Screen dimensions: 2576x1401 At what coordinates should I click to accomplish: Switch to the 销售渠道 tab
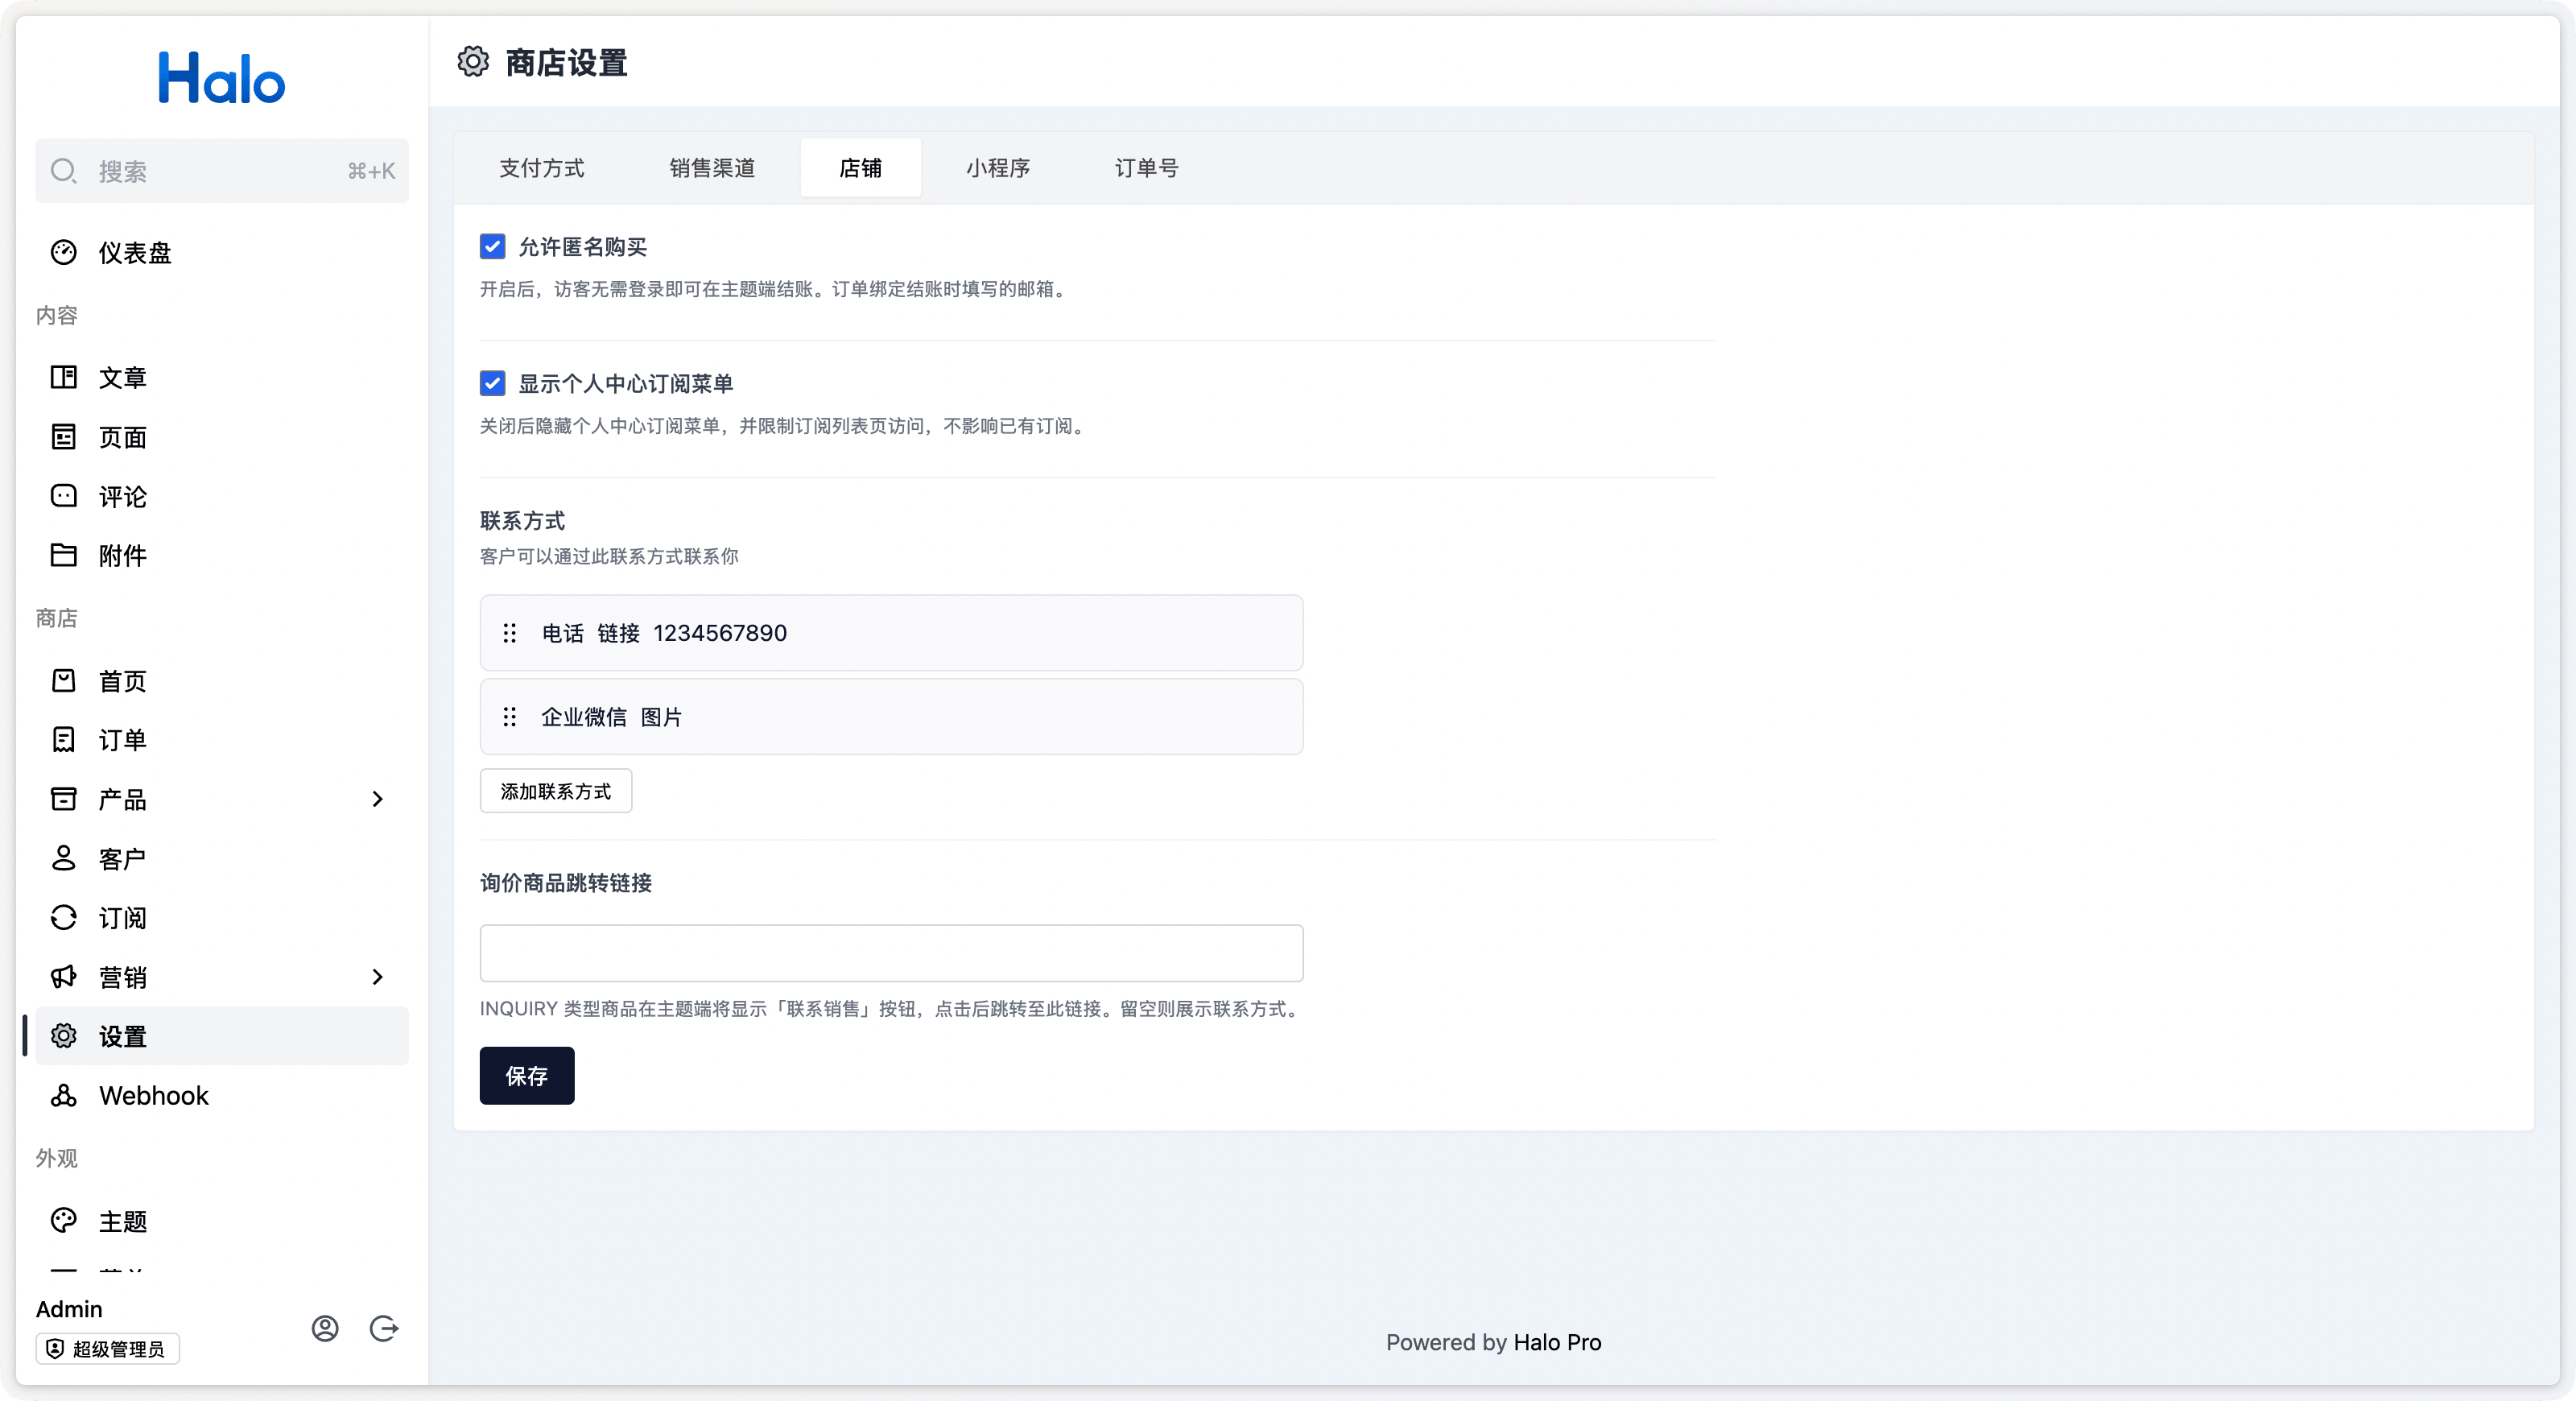pos(712,168)
